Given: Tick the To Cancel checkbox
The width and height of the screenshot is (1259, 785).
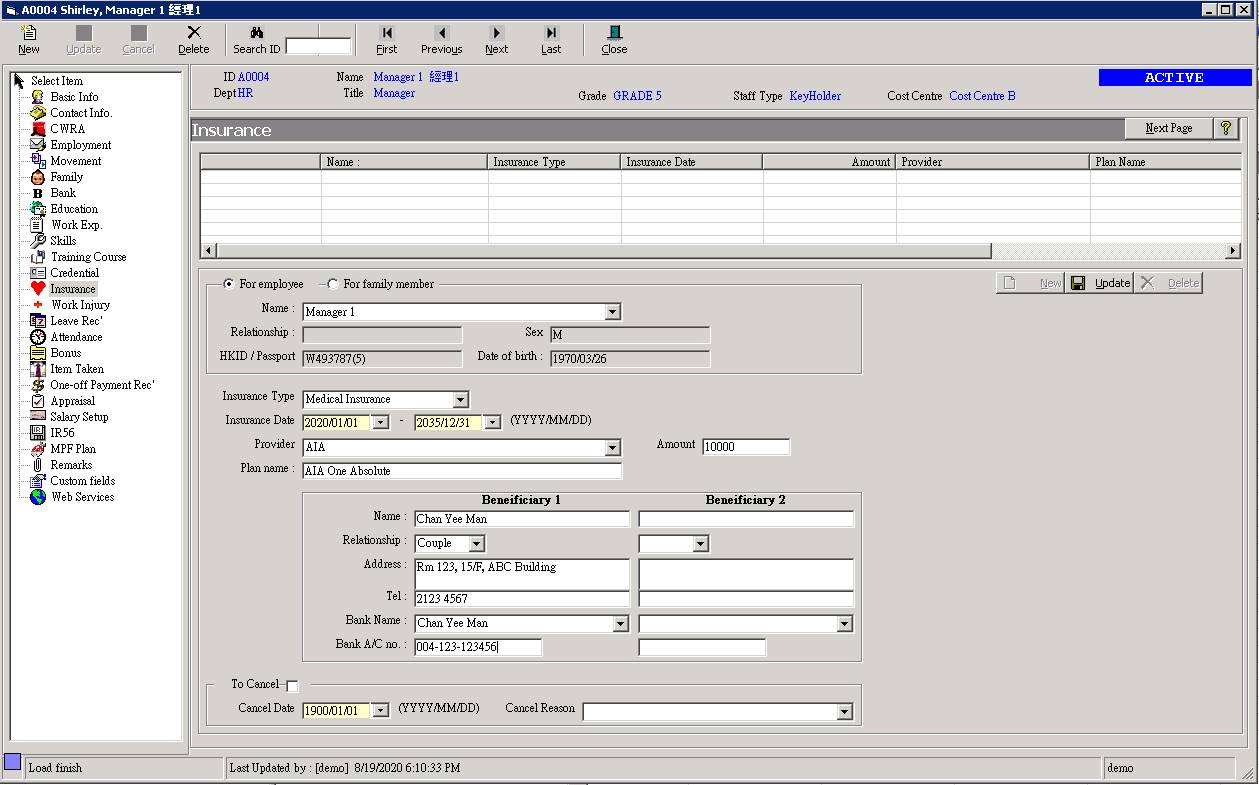Looking at the screenshot, I should (292, 686).
